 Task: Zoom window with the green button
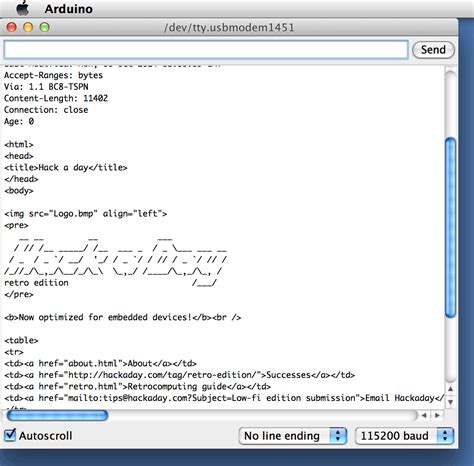tap(44, 27)
